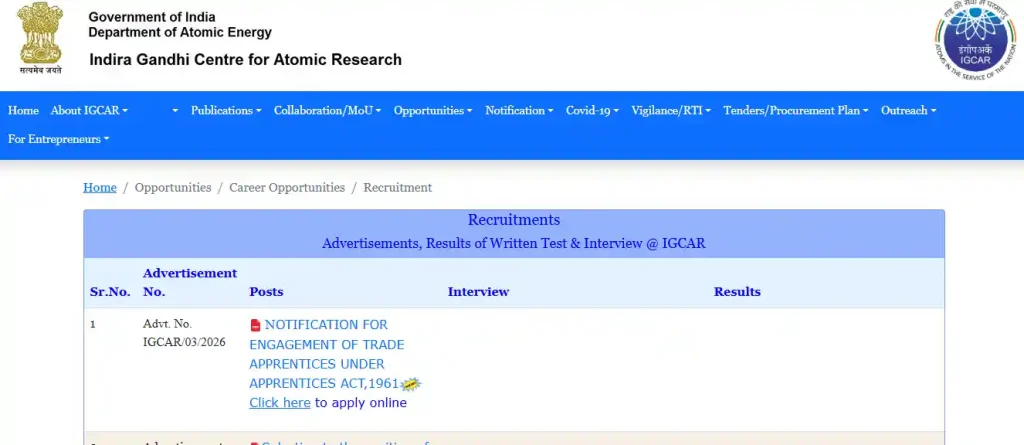
Task: Expand the For Entrepreneurs menu
Action: pyautogui.click(x=59, y=139)
